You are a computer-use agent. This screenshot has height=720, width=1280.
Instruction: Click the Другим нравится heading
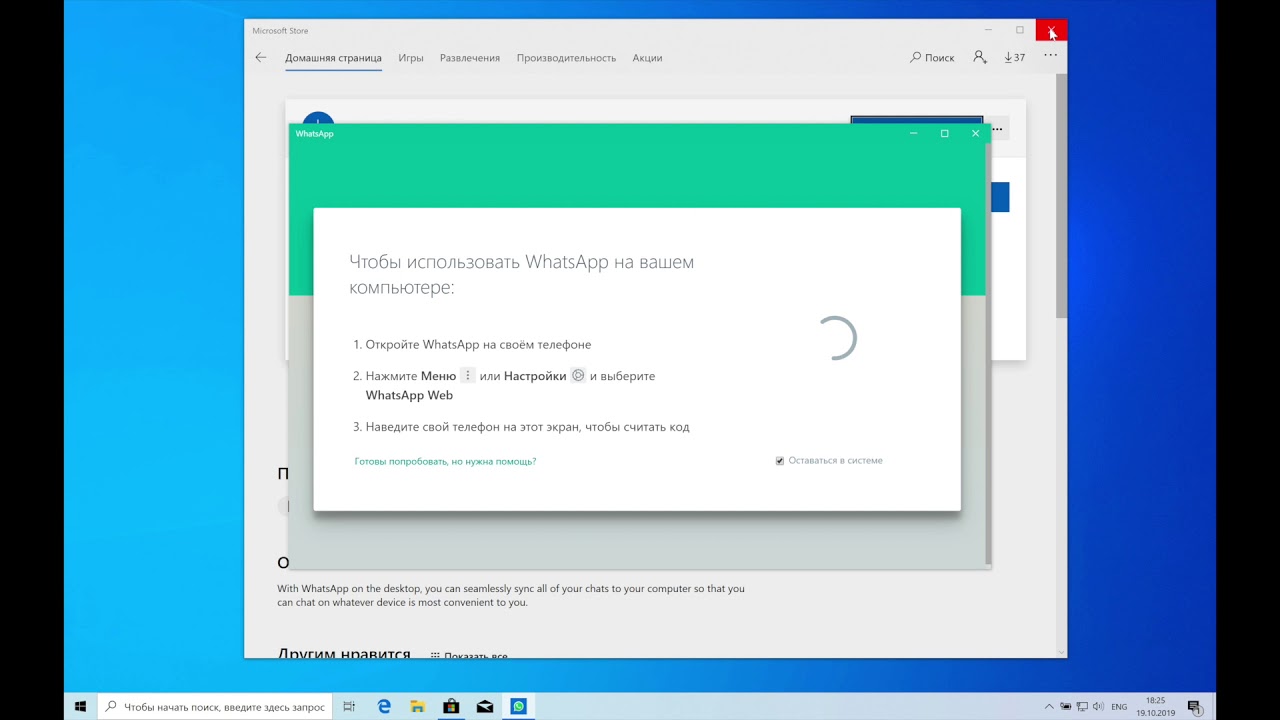[x=344, y=655]
